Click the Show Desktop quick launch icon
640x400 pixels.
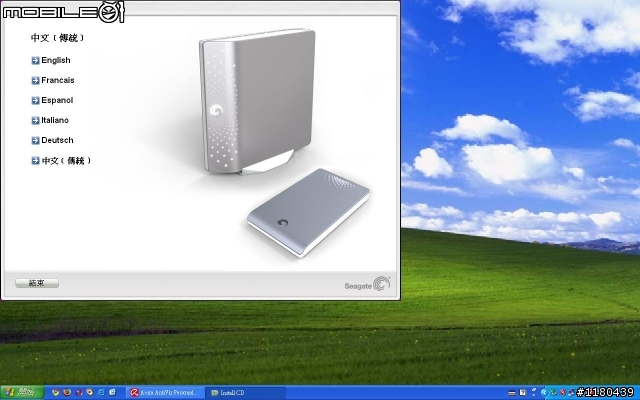tap(112, 392)
